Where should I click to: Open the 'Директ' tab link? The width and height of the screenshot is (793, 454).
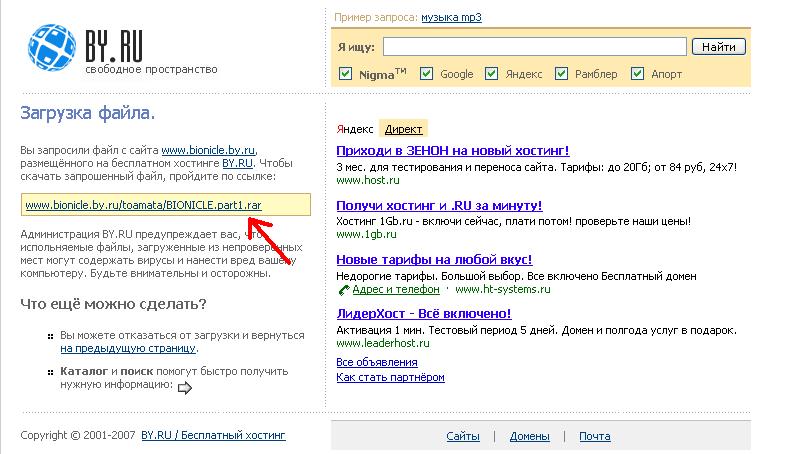pos(403,129)
